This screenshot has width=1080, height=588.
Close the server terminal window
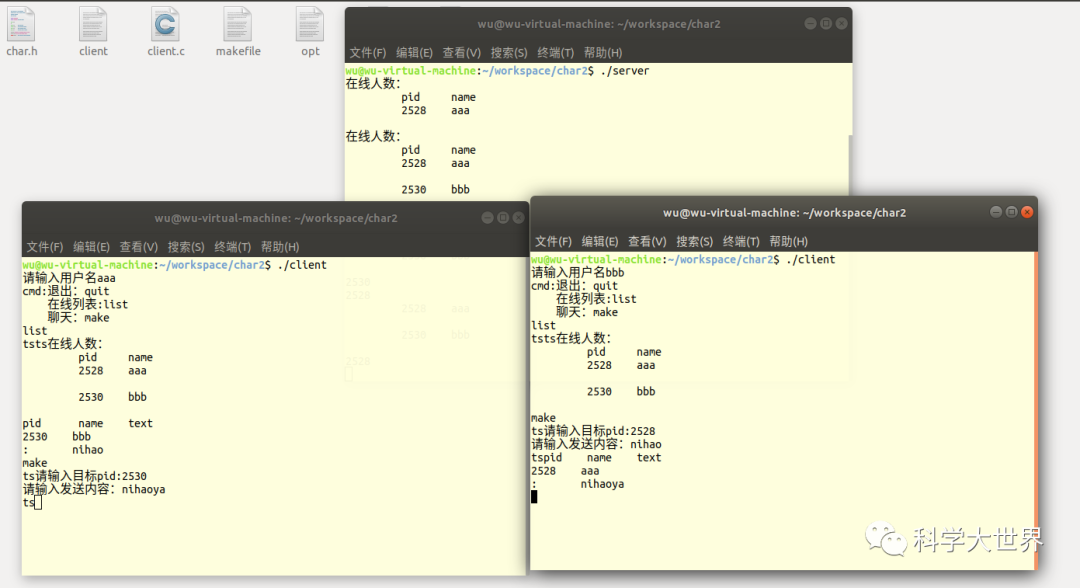[x=842, y=23]
